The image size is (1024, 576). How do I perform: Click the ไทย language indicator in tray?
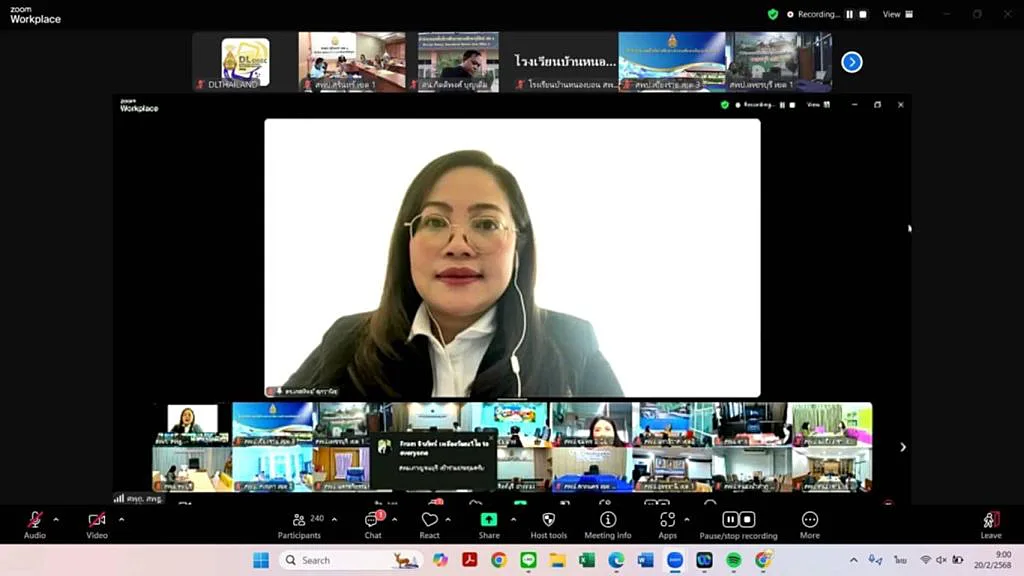tap(901, 560)
